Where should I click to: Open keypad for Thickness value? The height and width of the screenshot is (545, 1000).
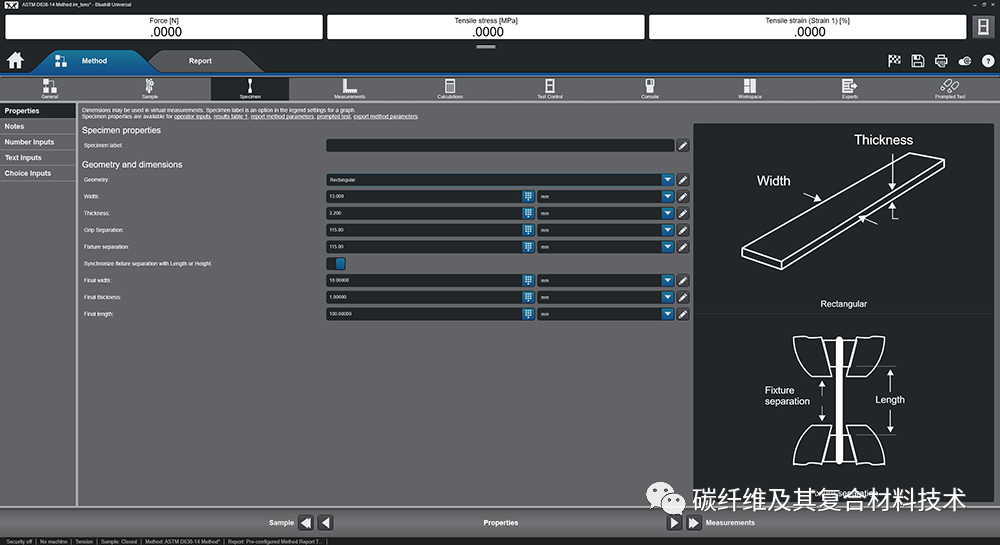(528, 213)
